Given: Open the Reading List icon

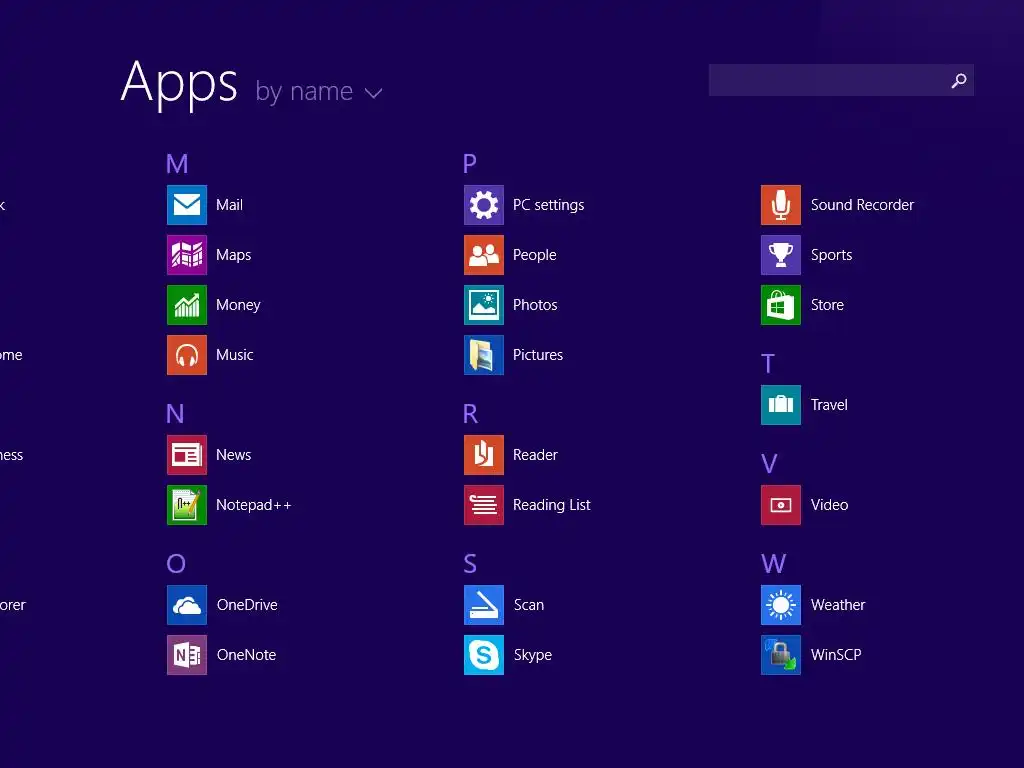Looking at the screenshot, I should coord(484,505).
